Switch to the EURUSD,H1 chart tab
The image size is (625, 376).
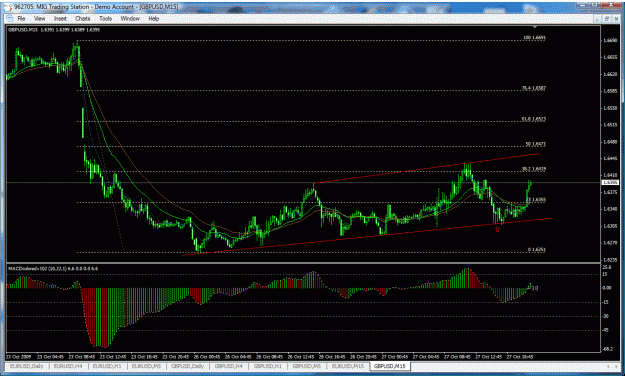pos(107,366)
